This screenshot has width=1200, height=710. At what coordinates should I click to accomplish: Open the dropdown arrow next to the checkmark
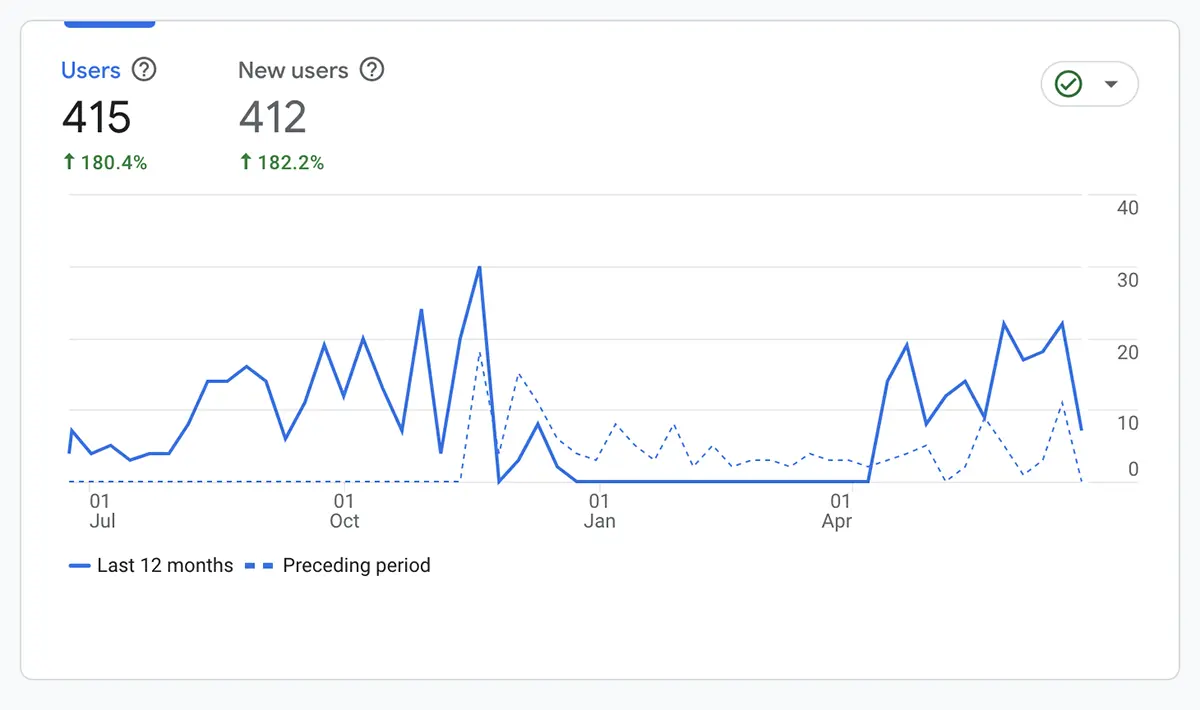(x=1110, y=85)
